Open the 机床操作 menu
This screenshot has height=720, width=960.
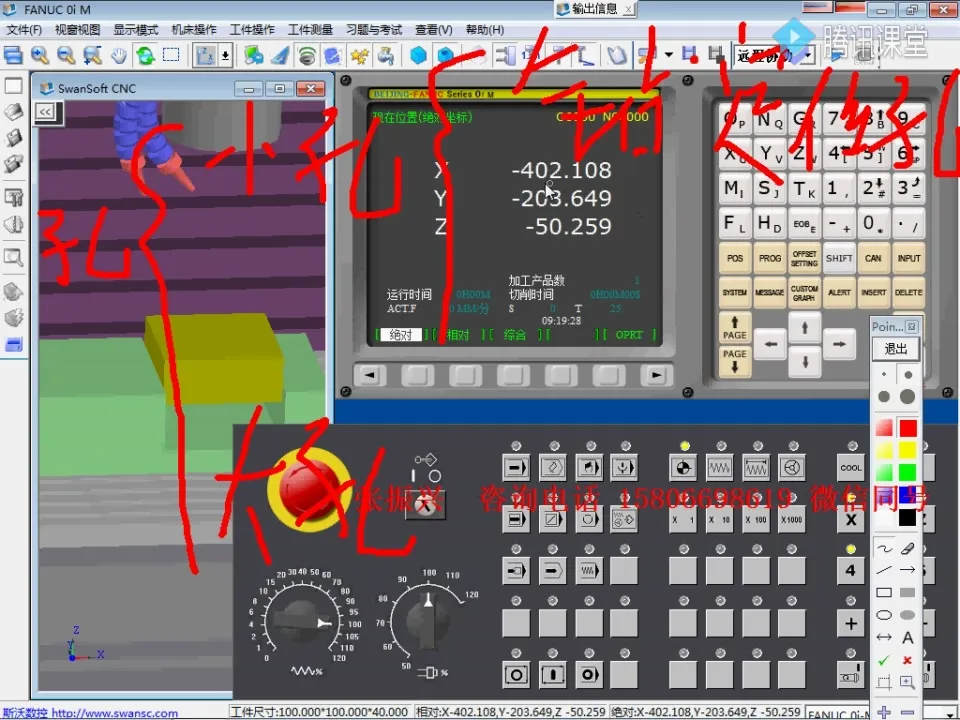[x=194, y=30]
